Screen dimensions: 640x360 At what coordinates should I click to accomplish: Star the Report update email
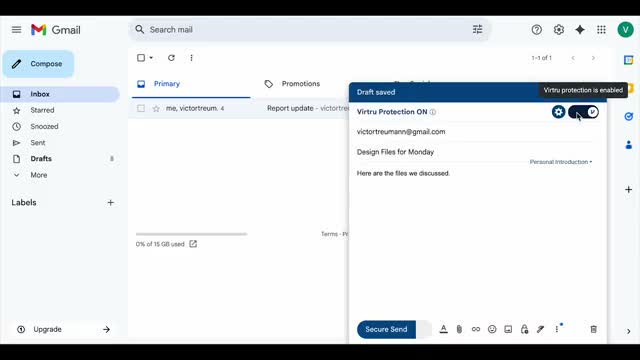(156, 108)
